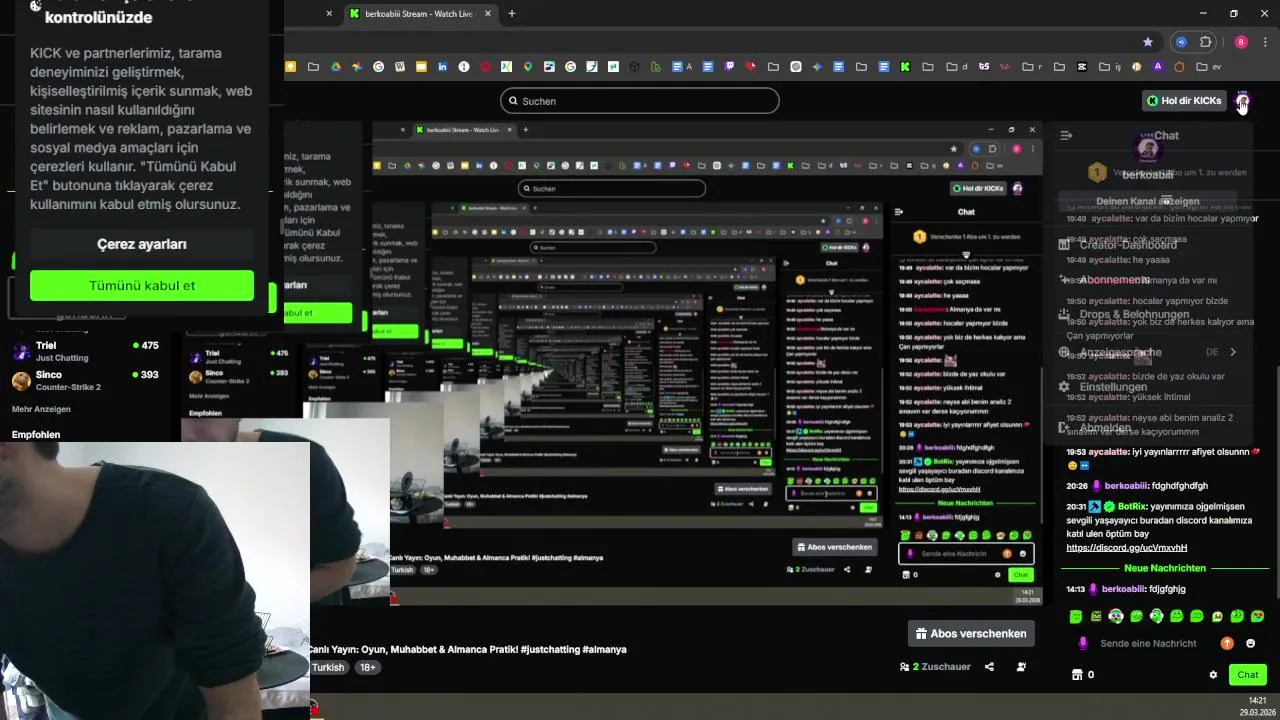Click the person icon right of share
Screen dimensions: 1280x720
[1021, 667]
